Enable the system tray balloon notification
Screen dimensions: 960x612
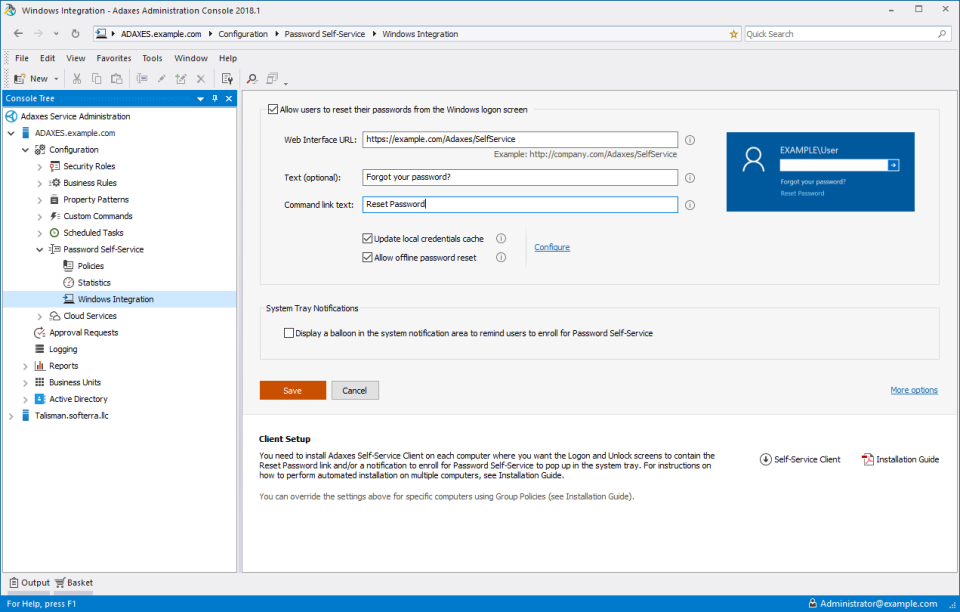point(289,333)
